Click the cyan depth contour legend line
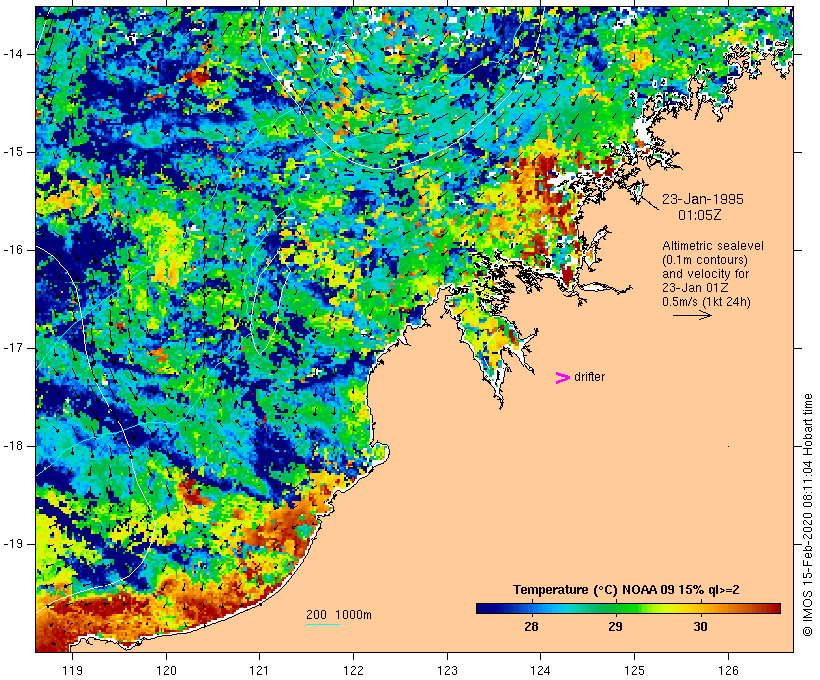Viewport: 820px width, 680px height. (323, 624)
